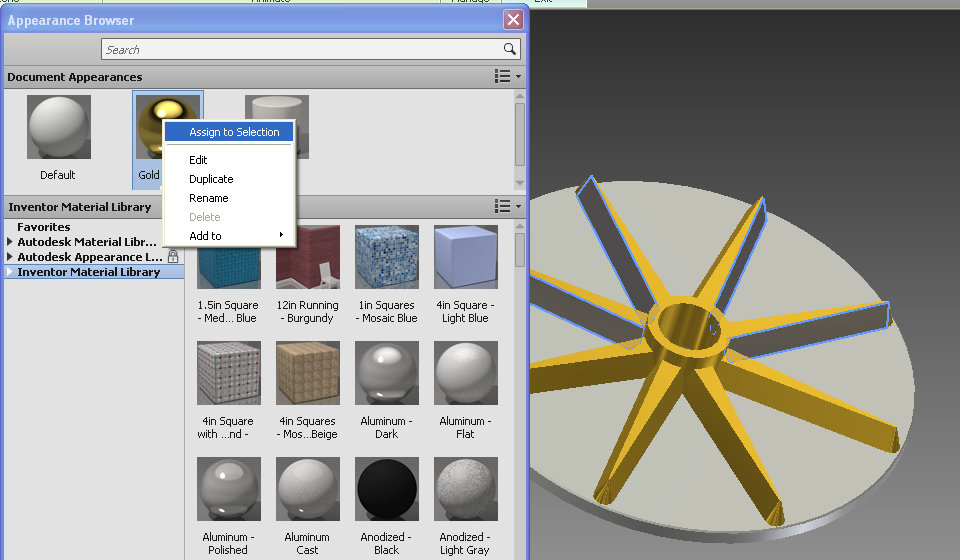960x560 pixels.
Task: Click material library scrollbar up arrow
Action: [x=520, y=226]
